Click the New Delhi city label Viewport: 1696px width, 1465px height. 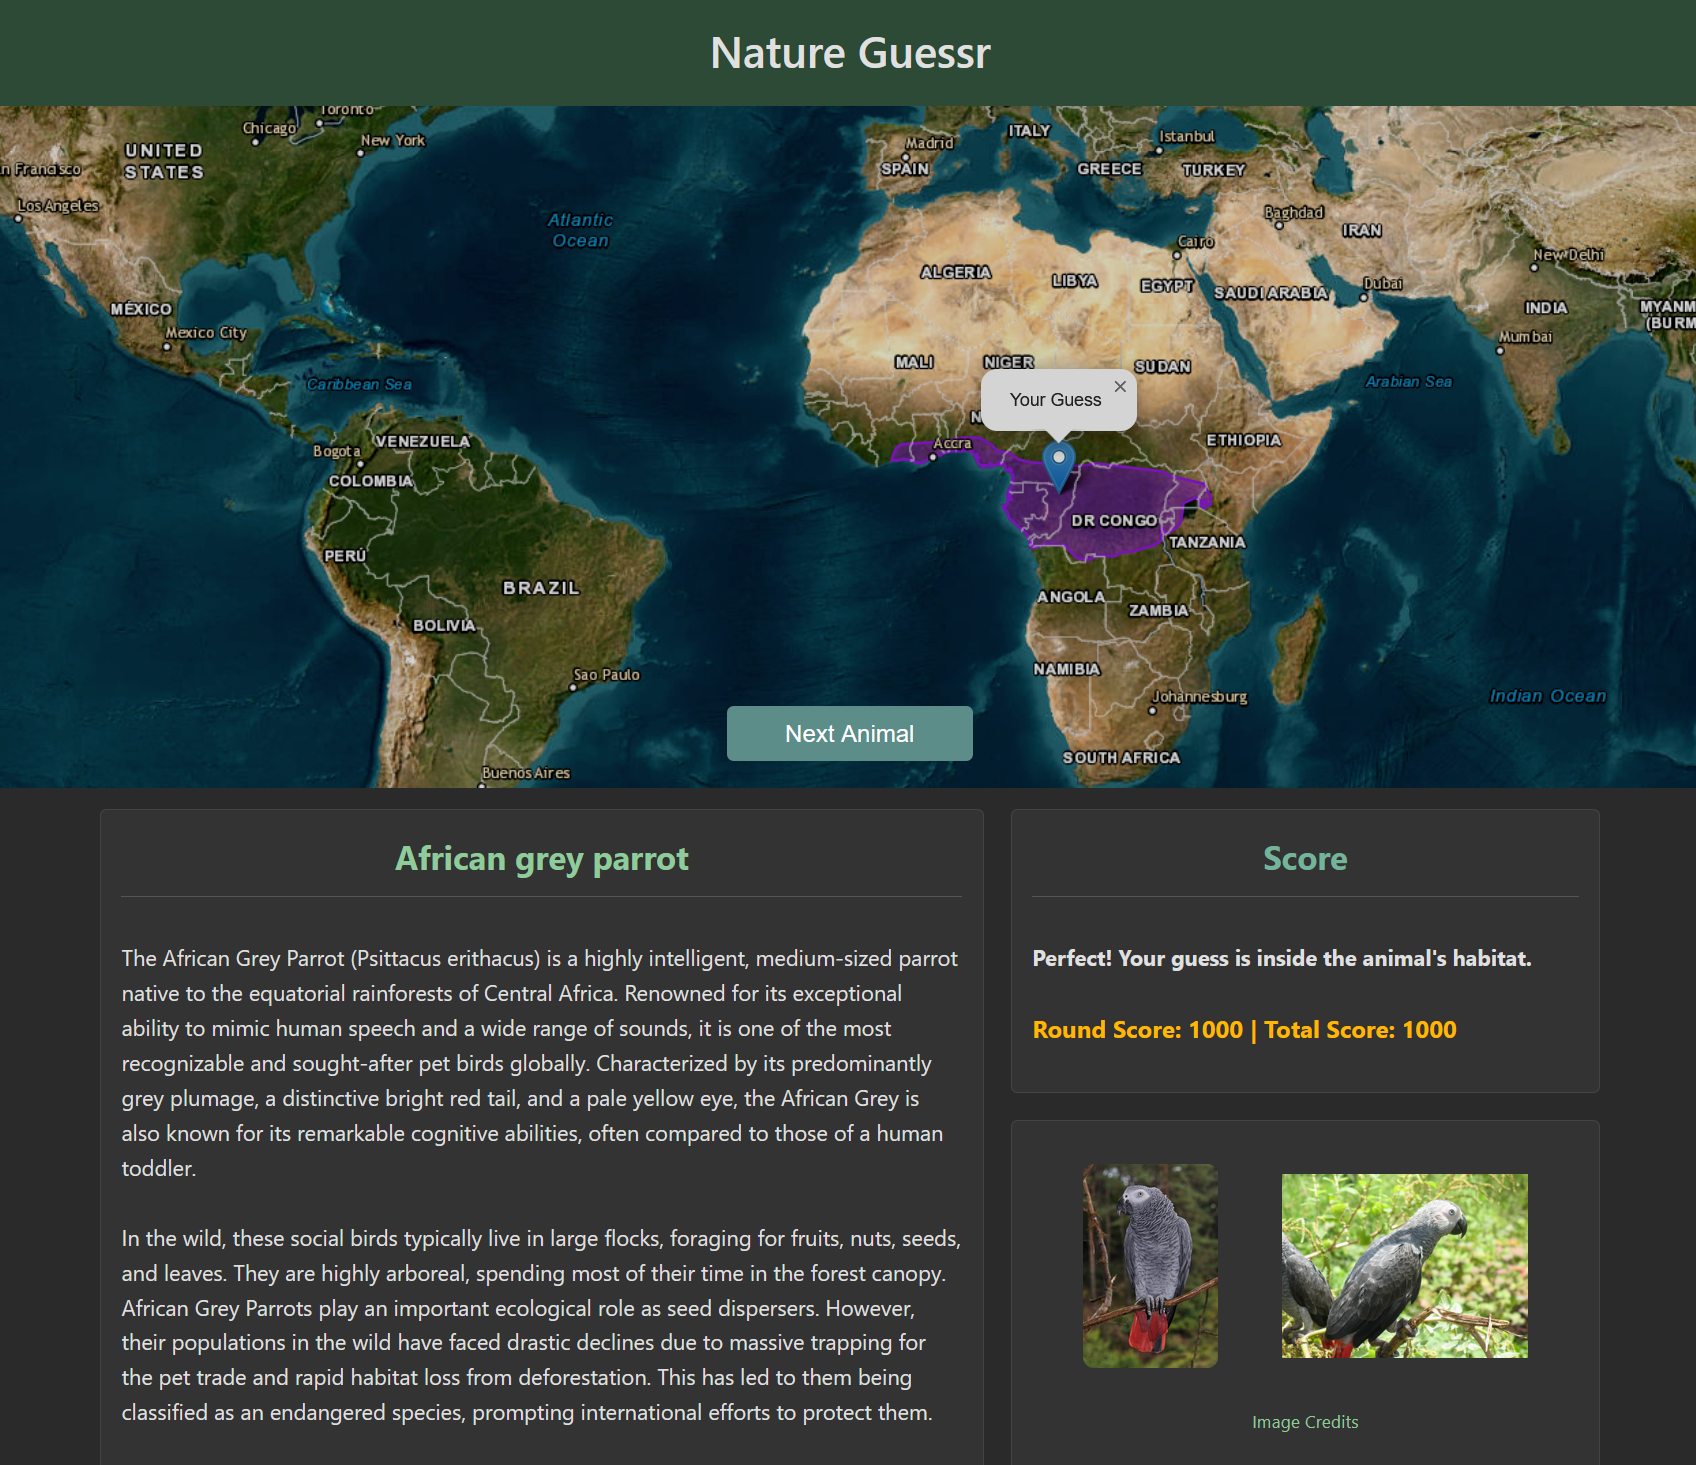pos(1569,255)
